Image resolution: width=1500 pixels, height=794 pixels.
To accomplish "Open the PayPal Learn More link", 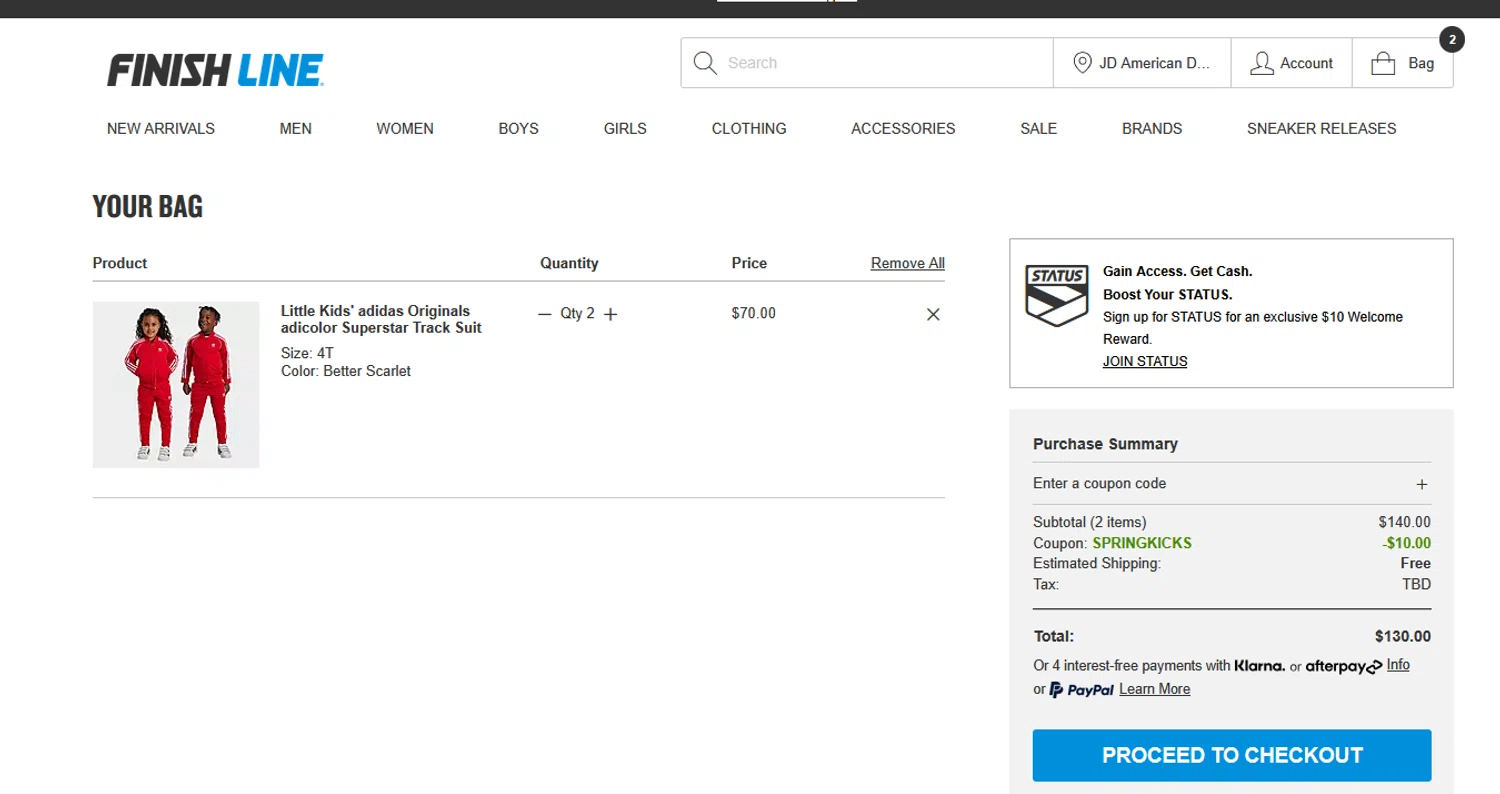I will point(1154,689).
